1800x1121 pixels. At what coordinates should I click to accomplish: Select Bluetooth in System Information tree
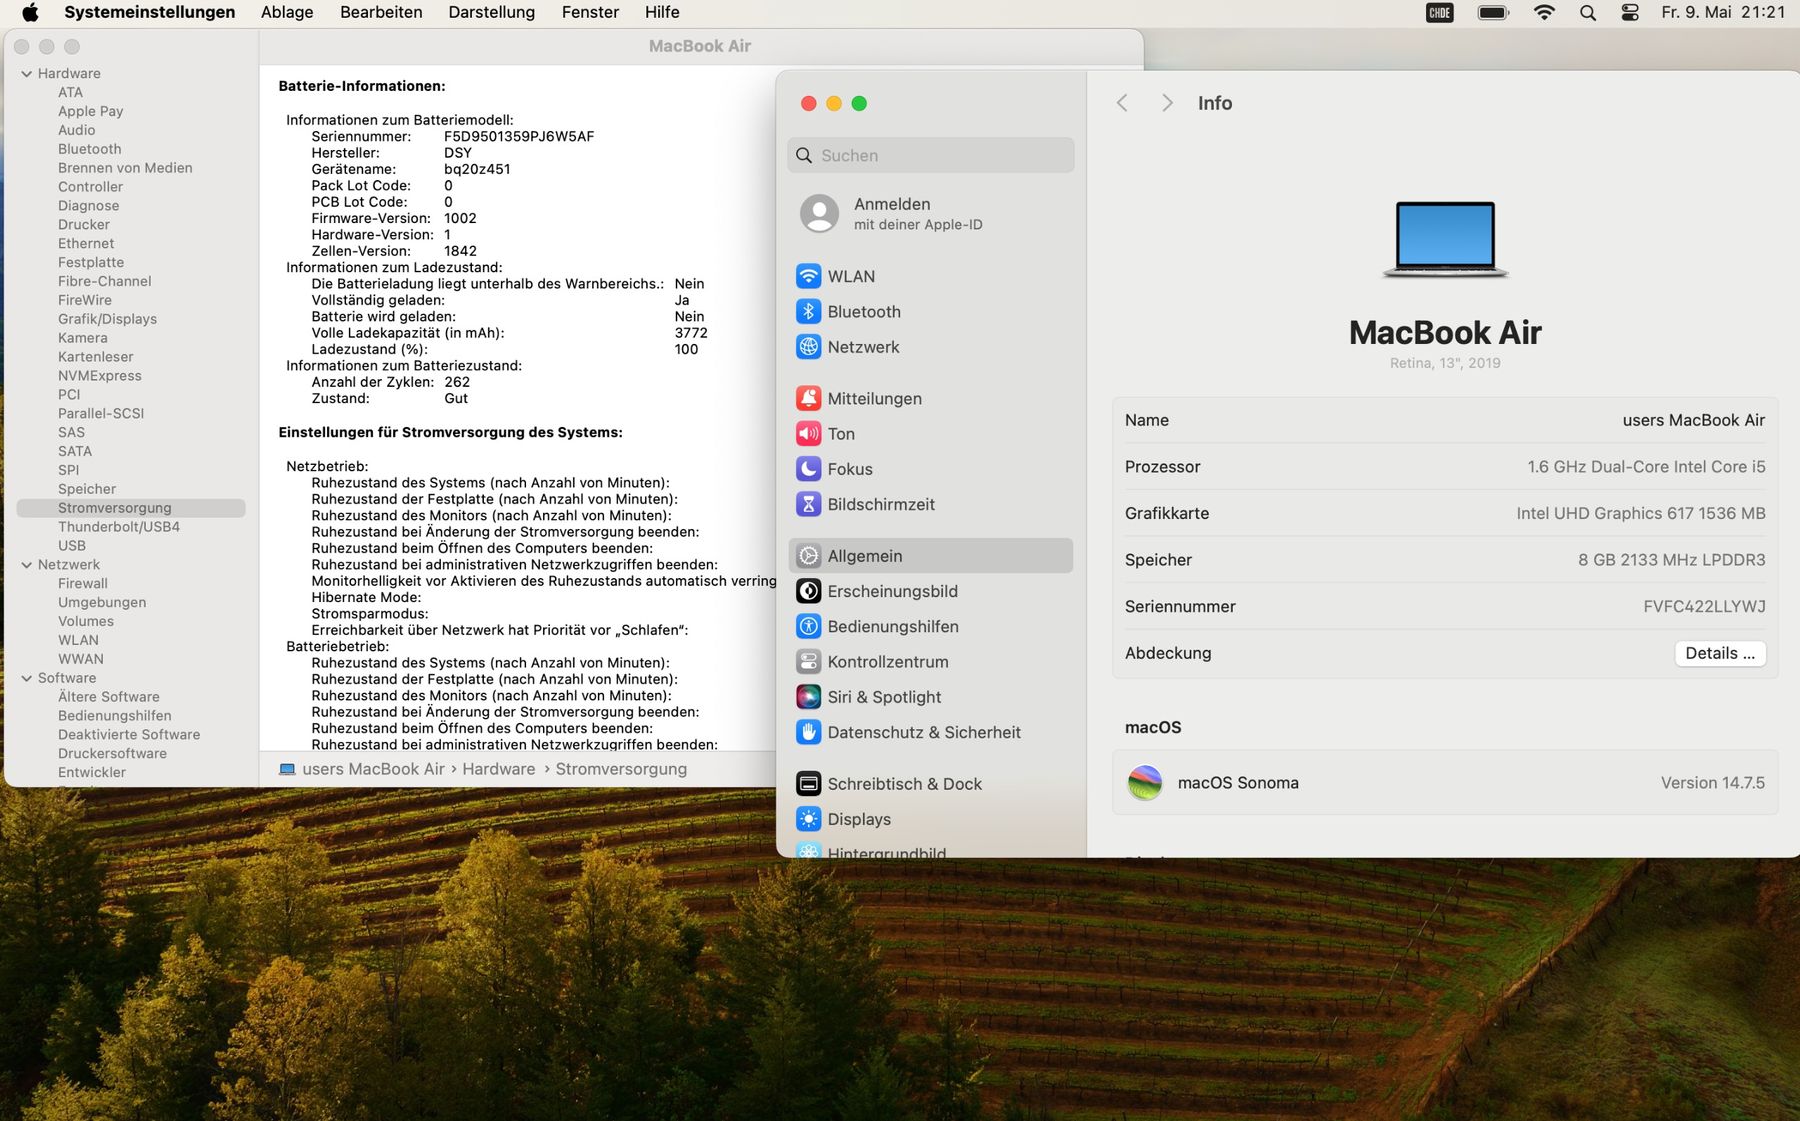[89, 149]
